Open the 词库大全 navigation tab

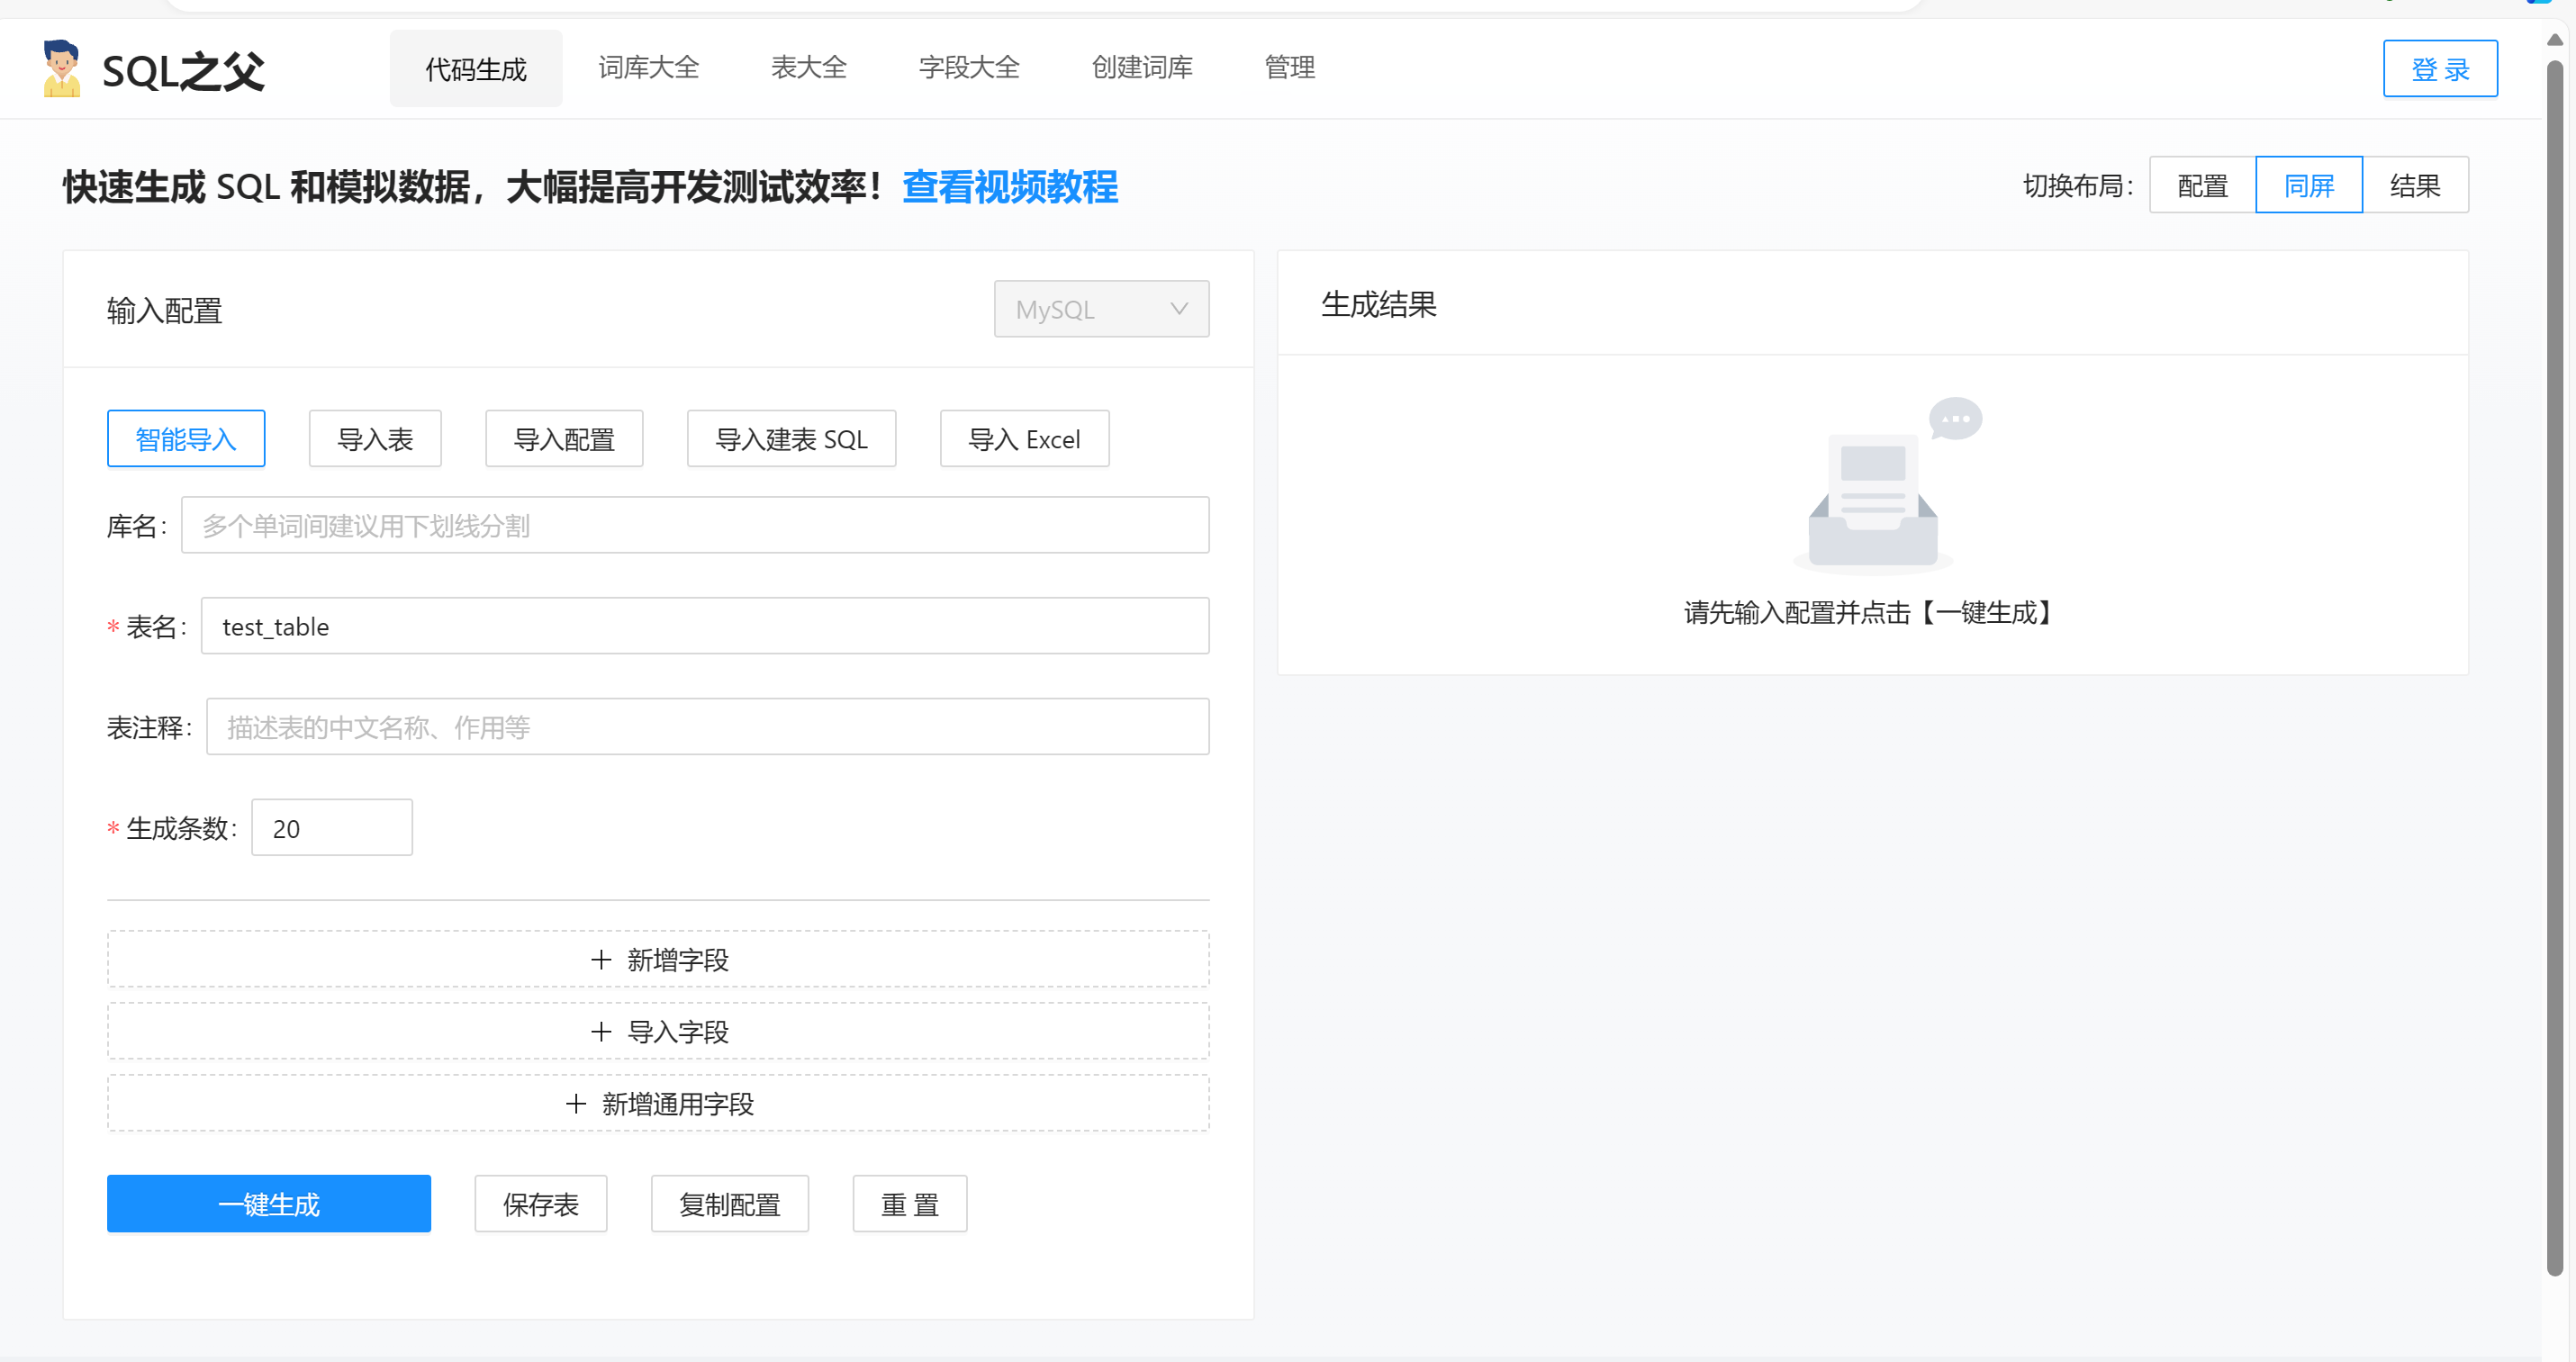click(648, 68)
